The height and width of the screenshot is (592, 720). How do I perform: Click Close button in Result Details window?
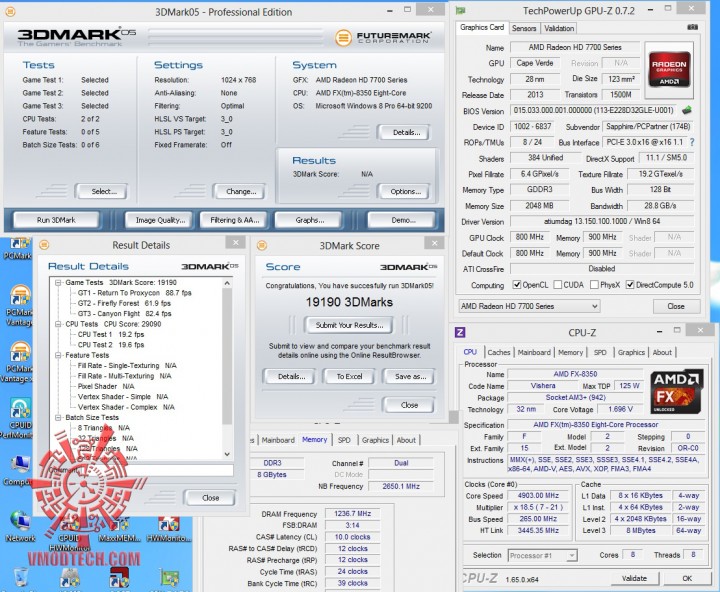coord(210,498)
